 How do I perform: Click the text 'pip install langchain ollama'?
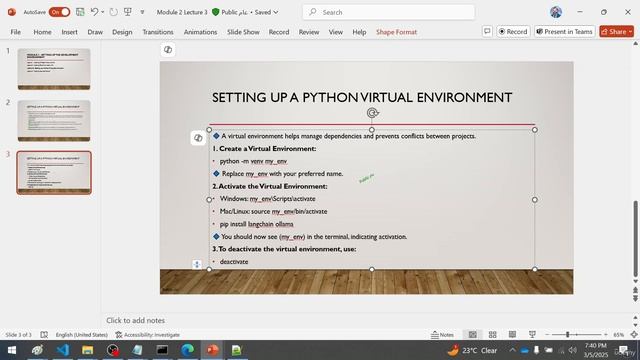256,224
